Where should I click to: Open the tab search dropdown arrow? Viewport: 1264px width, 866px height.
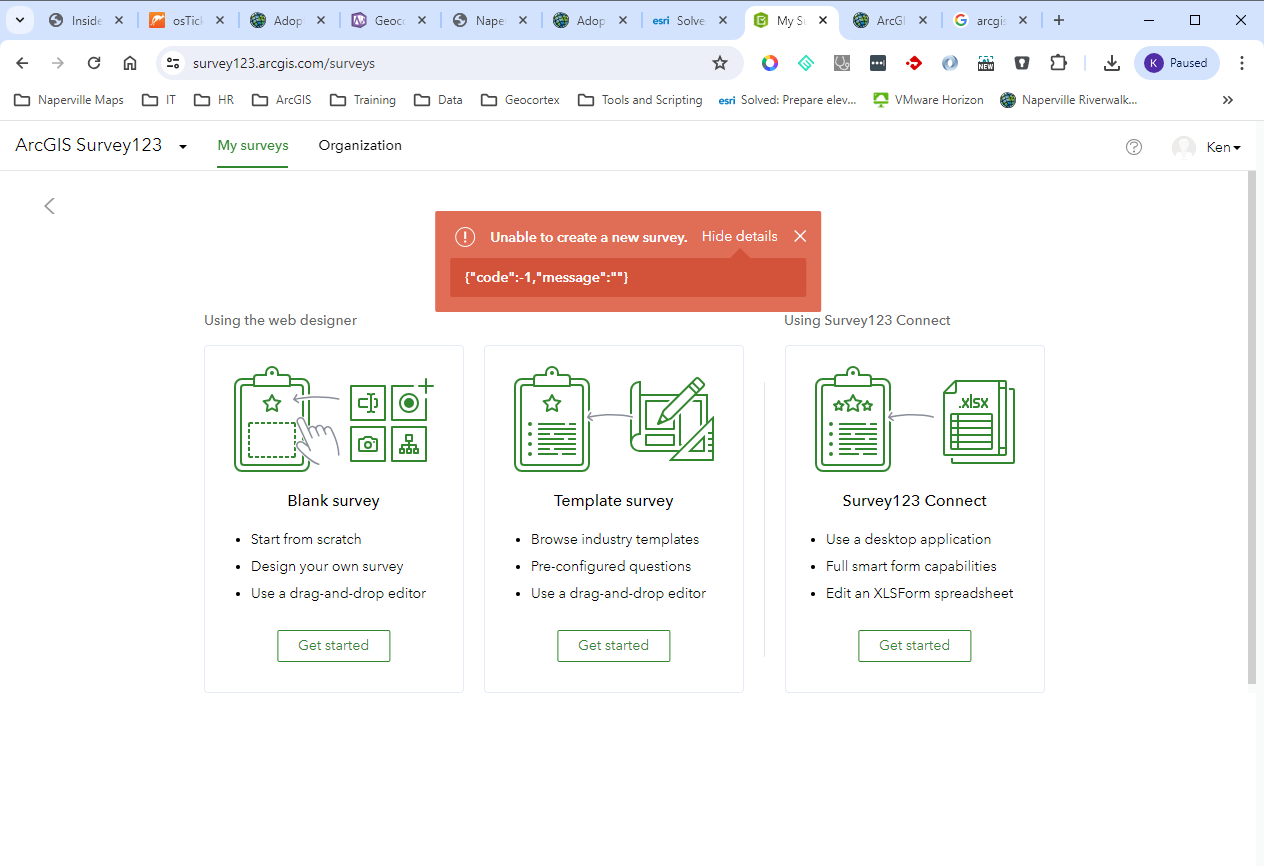click(x=20, y=20)
